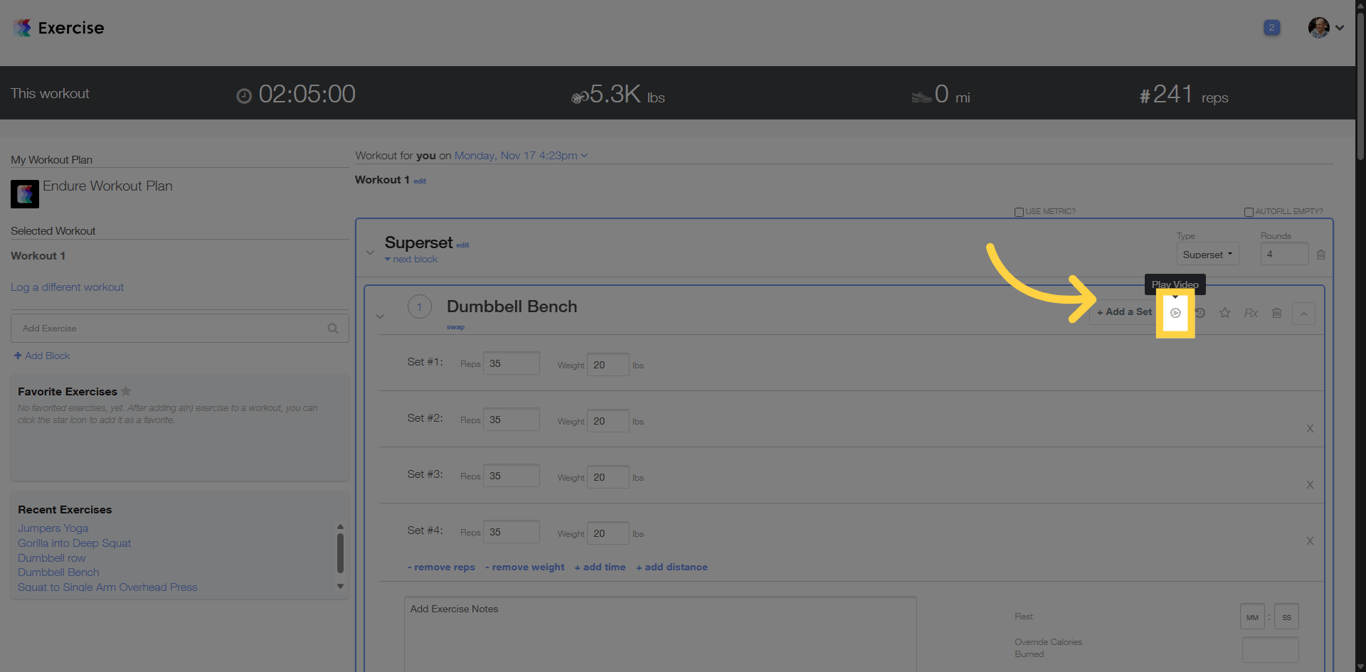
Task: Click the Override Calories Burned field
Action: (1270, 649)
